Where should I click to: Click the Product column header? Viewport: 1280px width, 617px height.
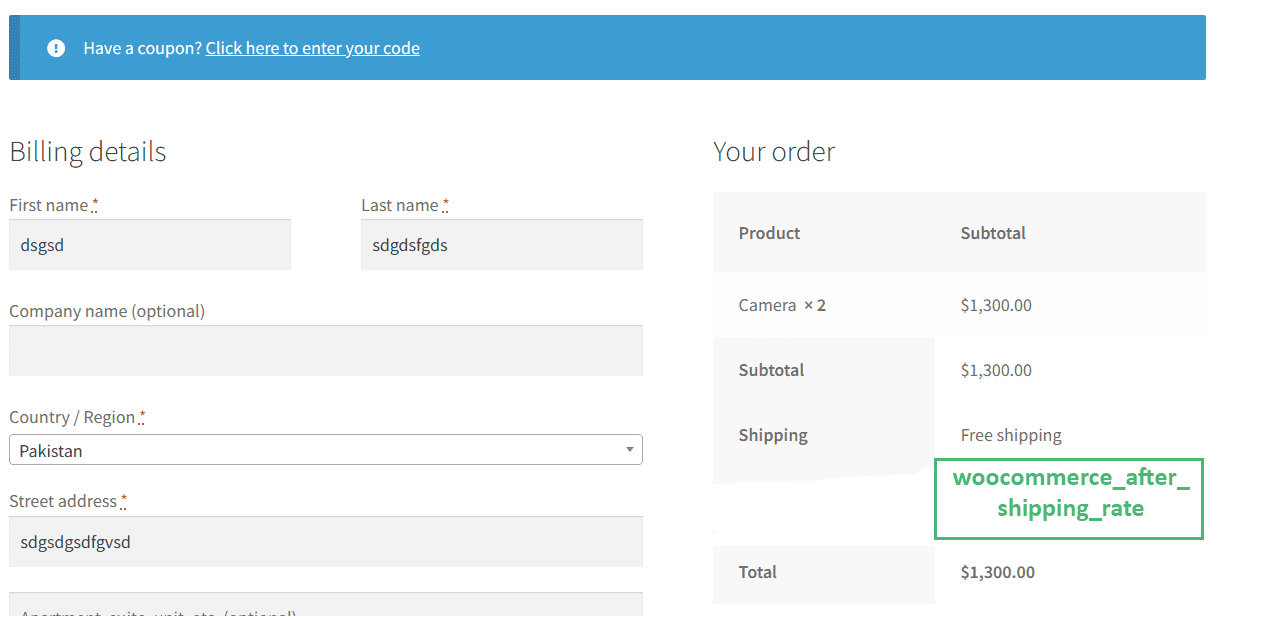coord(769,233)
